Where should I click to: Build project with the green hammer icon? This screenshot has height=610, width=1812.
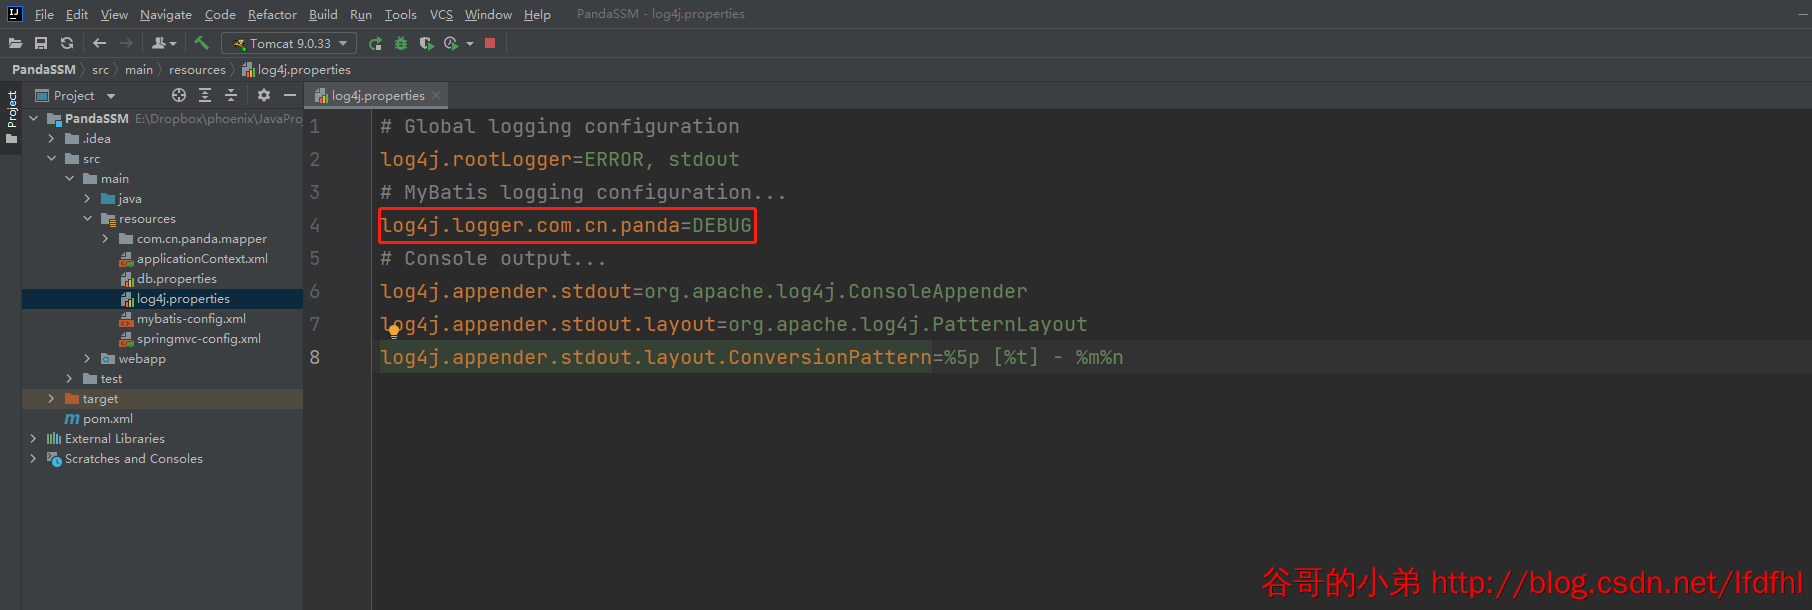[201, 43]
